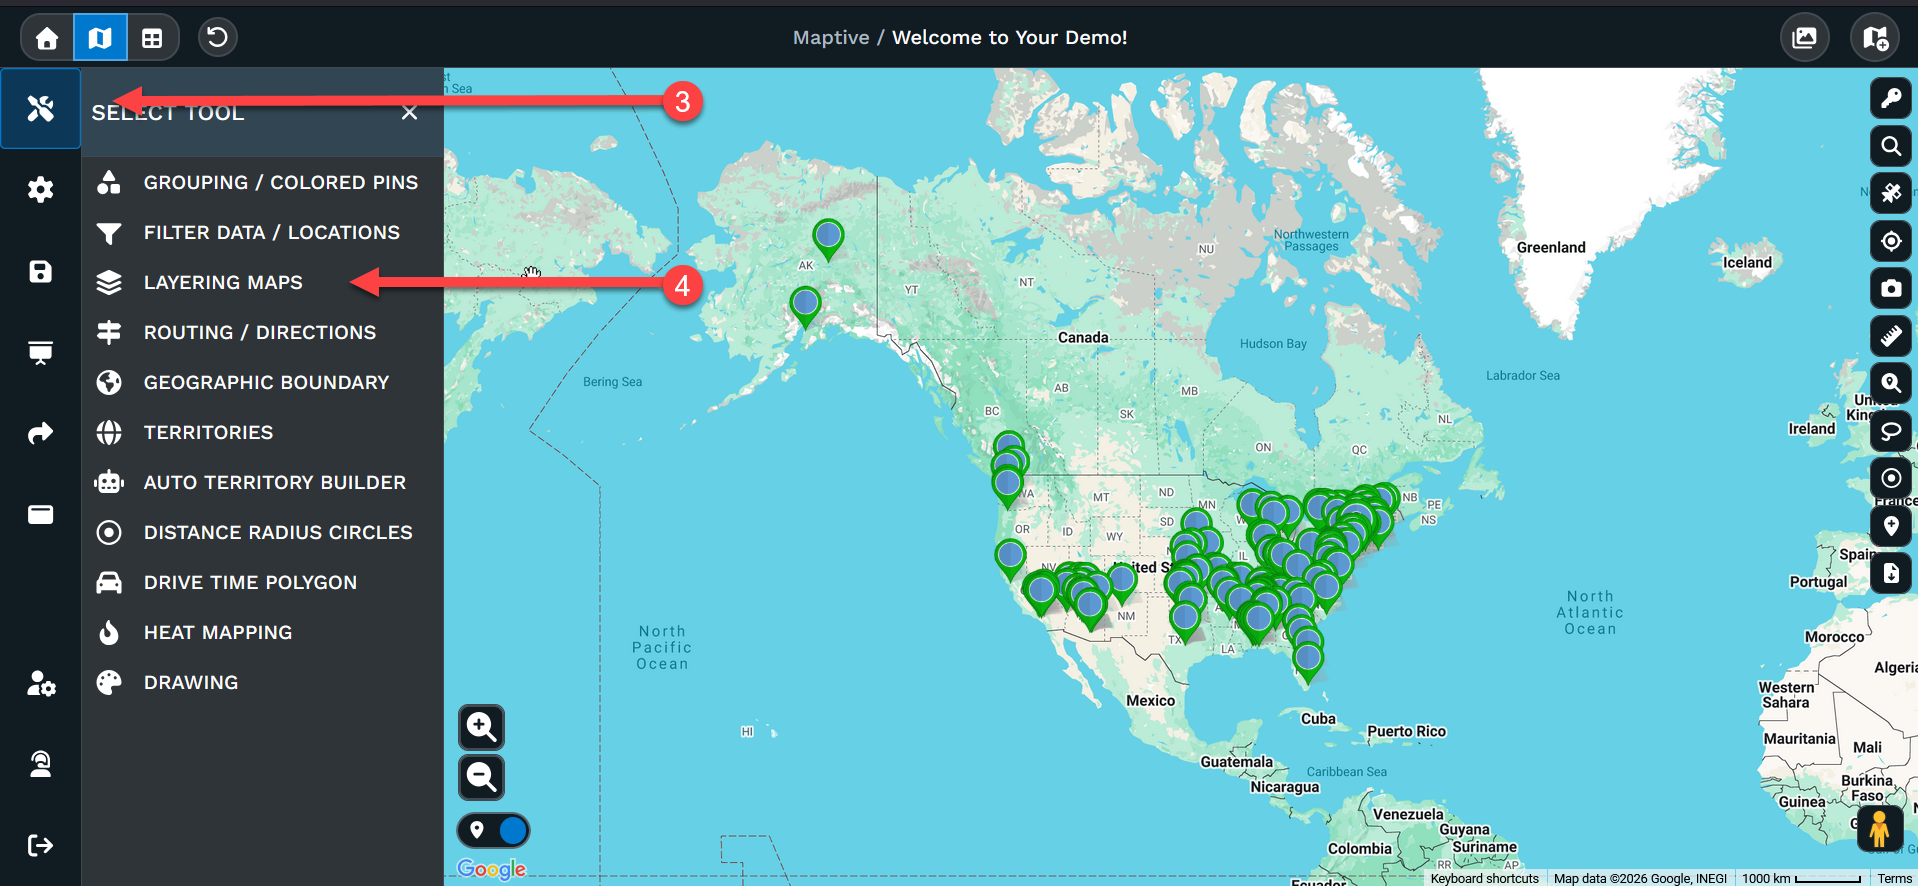The width and height of the screenshot is (1918, 886).
Task: Switch to data table view icon
Action: coord(152,38)
